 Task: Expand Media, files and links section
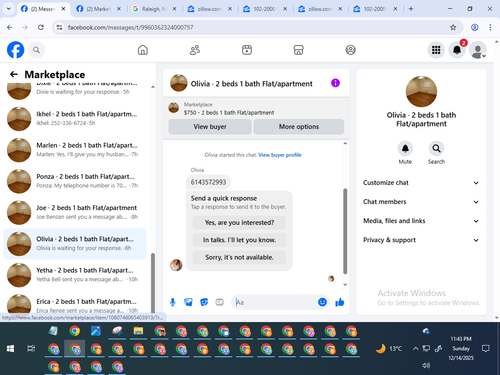[x=421, y=221]
